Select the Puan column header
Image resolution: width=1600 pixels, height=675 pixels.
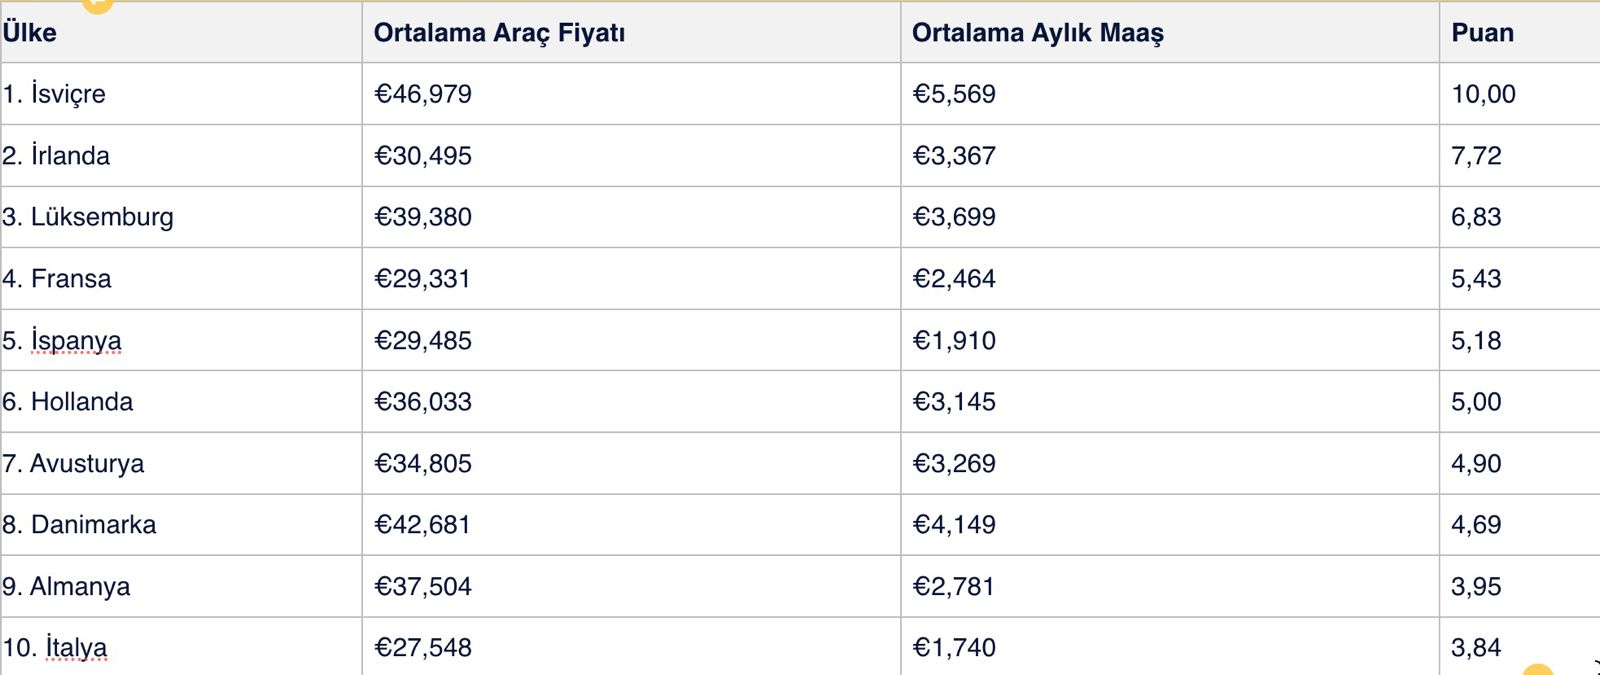[1520, 32]
